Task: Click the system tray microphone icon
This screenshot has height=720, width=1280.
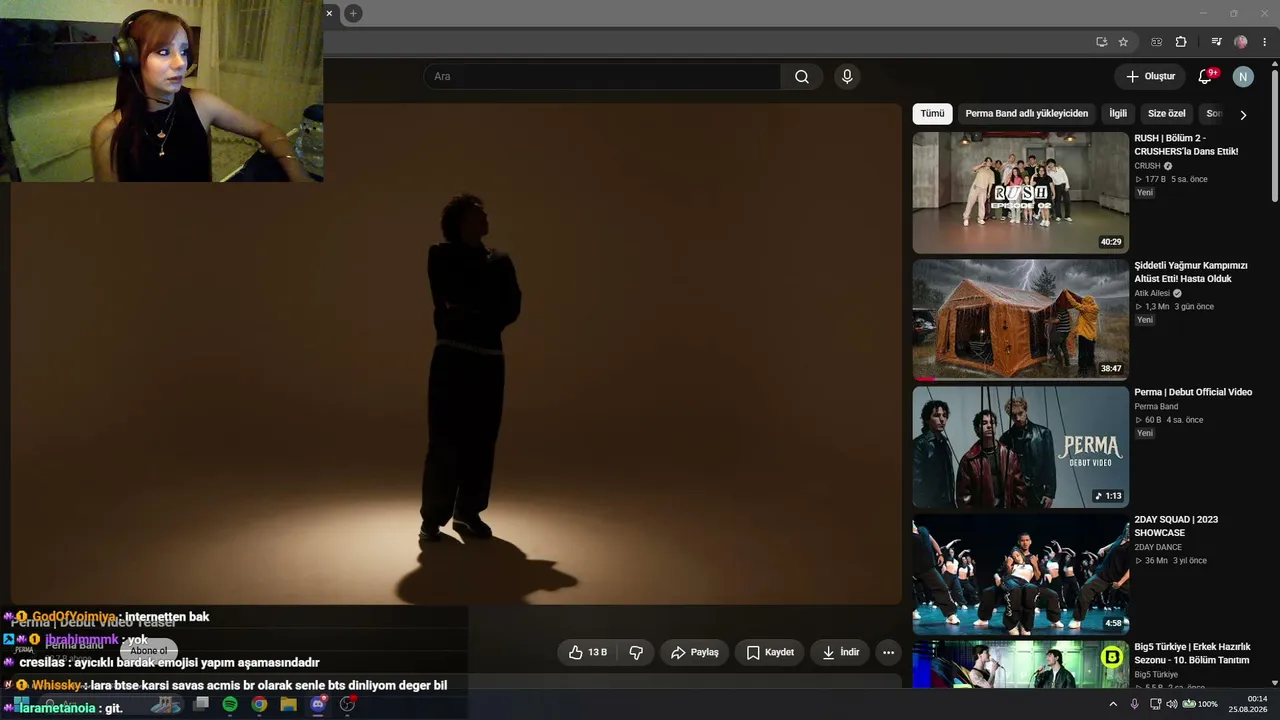Action: tap(1134, 704)
